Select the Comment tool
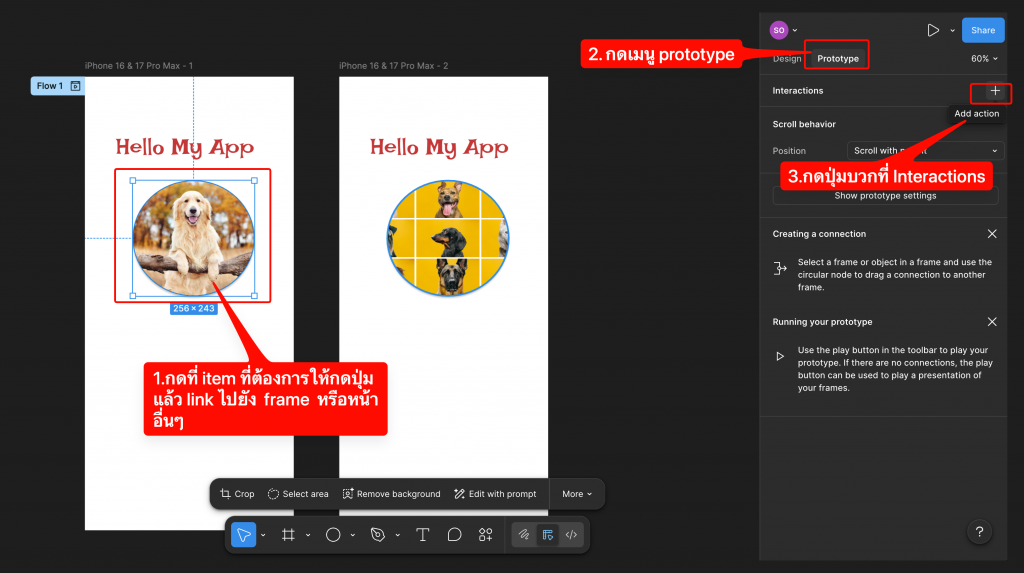The image size is (1024, 573). [454, 535]
